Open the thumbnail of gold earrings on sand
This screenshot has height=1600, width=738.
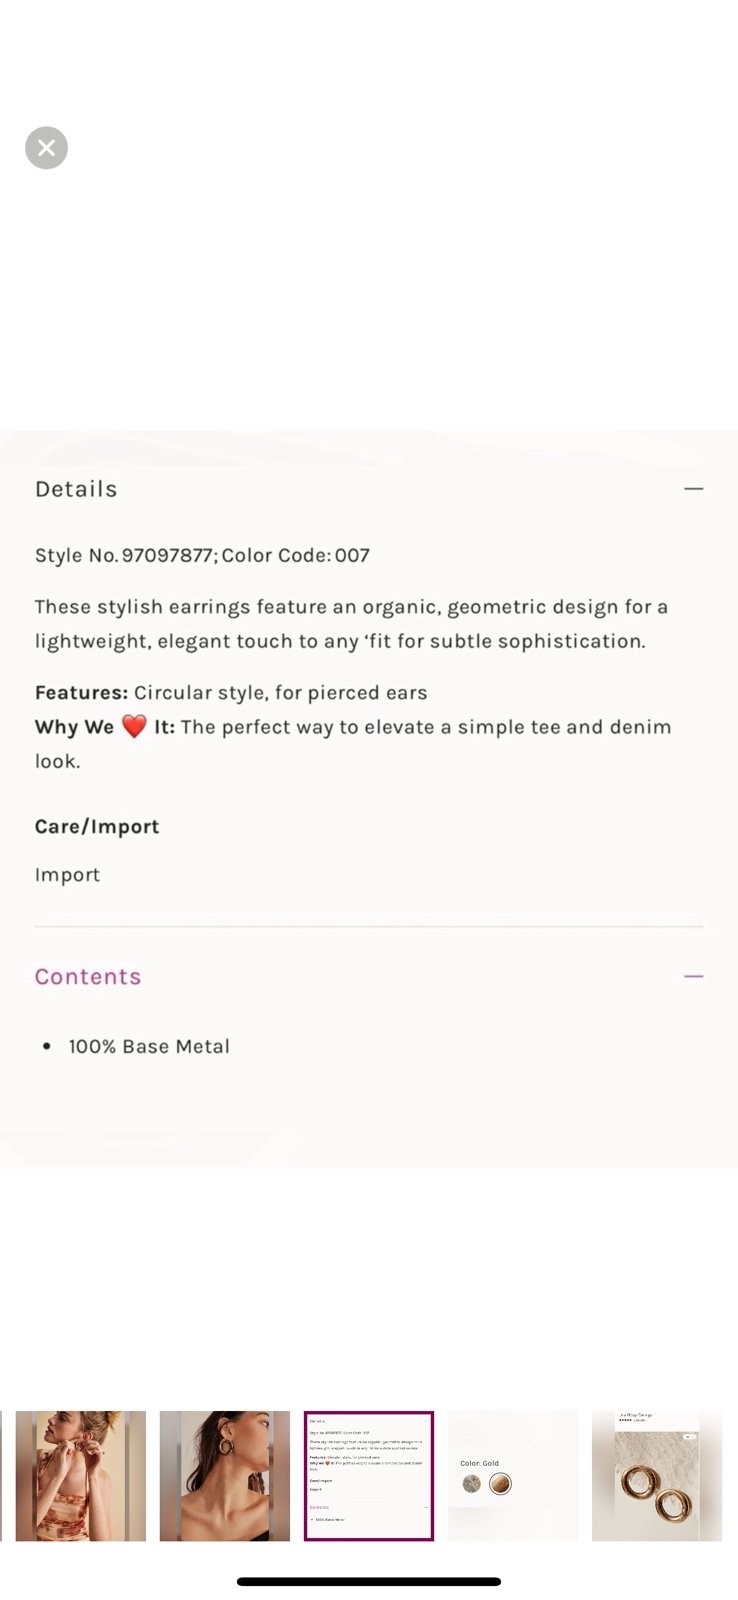[657, 1476]
